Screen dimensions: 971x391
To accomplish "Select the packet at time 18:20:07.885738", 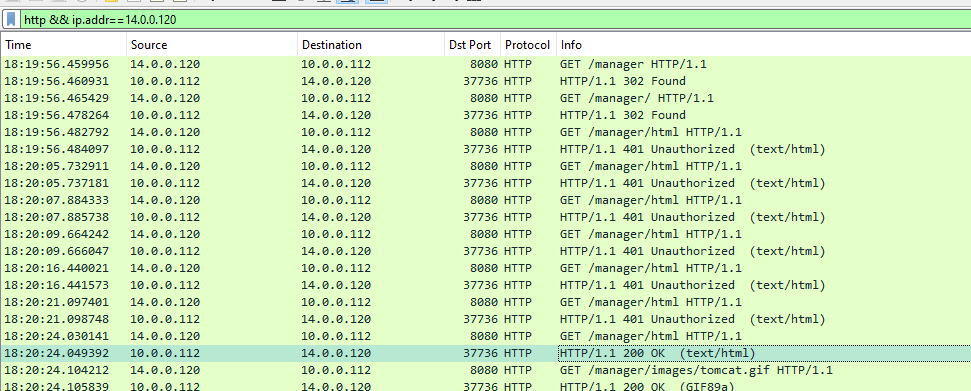I will 486,217.
